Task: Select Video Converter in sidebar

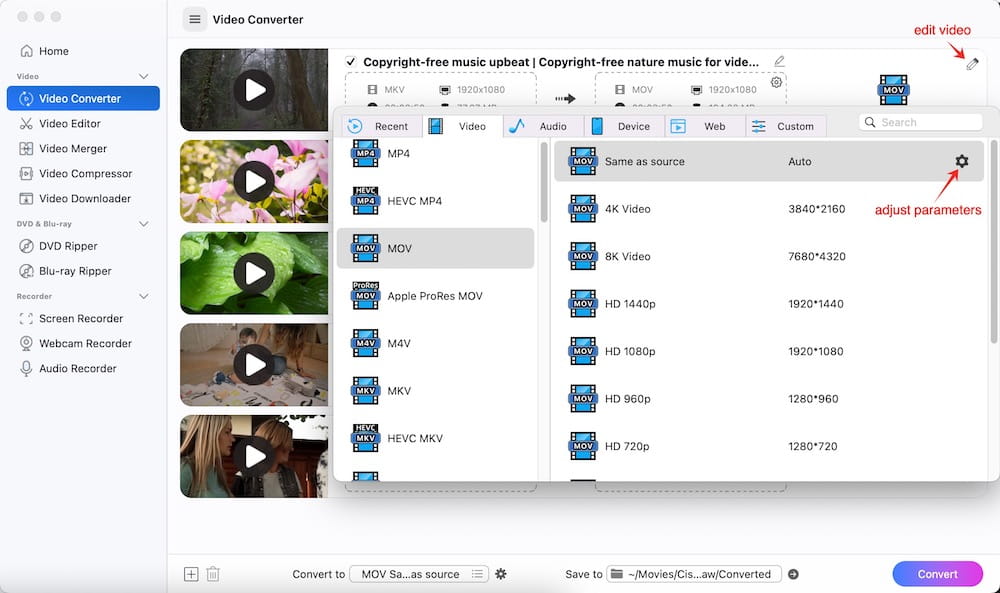Action: point(83,98)
